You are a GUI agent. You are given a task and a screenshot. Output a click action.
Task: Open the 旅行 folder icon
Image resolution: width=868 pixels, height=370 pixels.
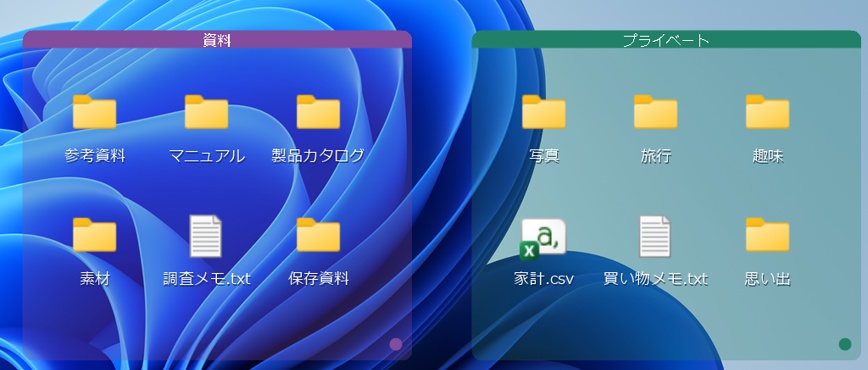[x=656, y=112]
